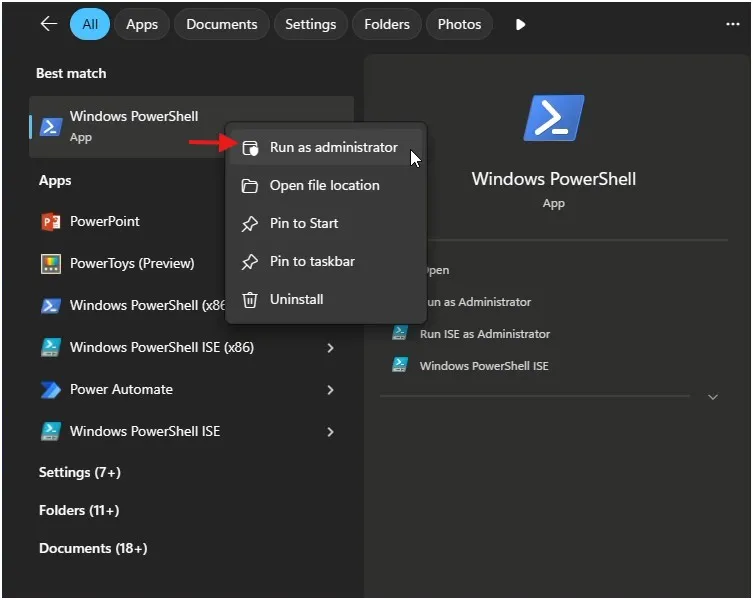The width and height of the screenshot is (753, 600).
Task: Click the large PowerShell icon in preview pane
Action: 554,118
